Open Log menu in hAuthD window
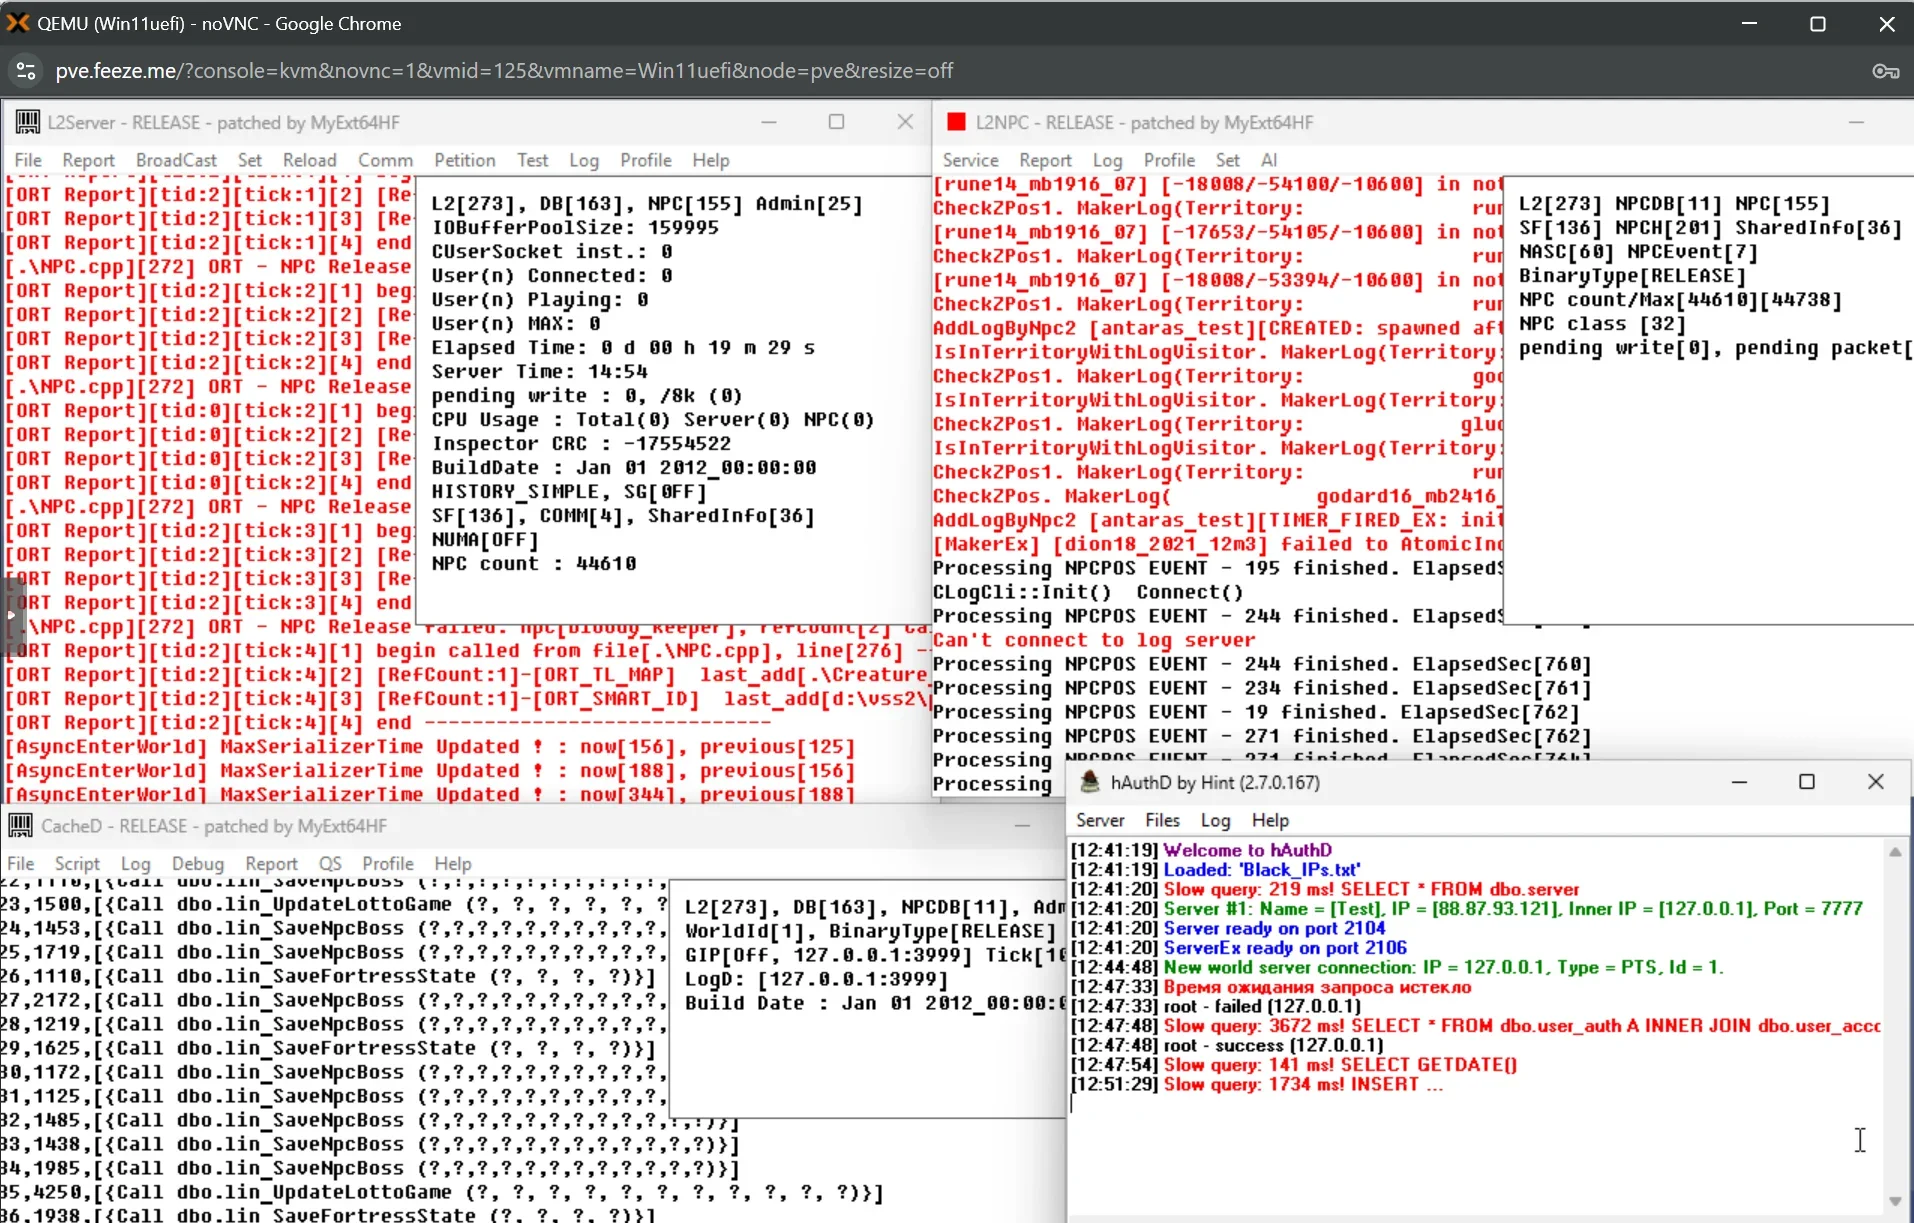1914x1223 pixels. [x=1215, y=820]
